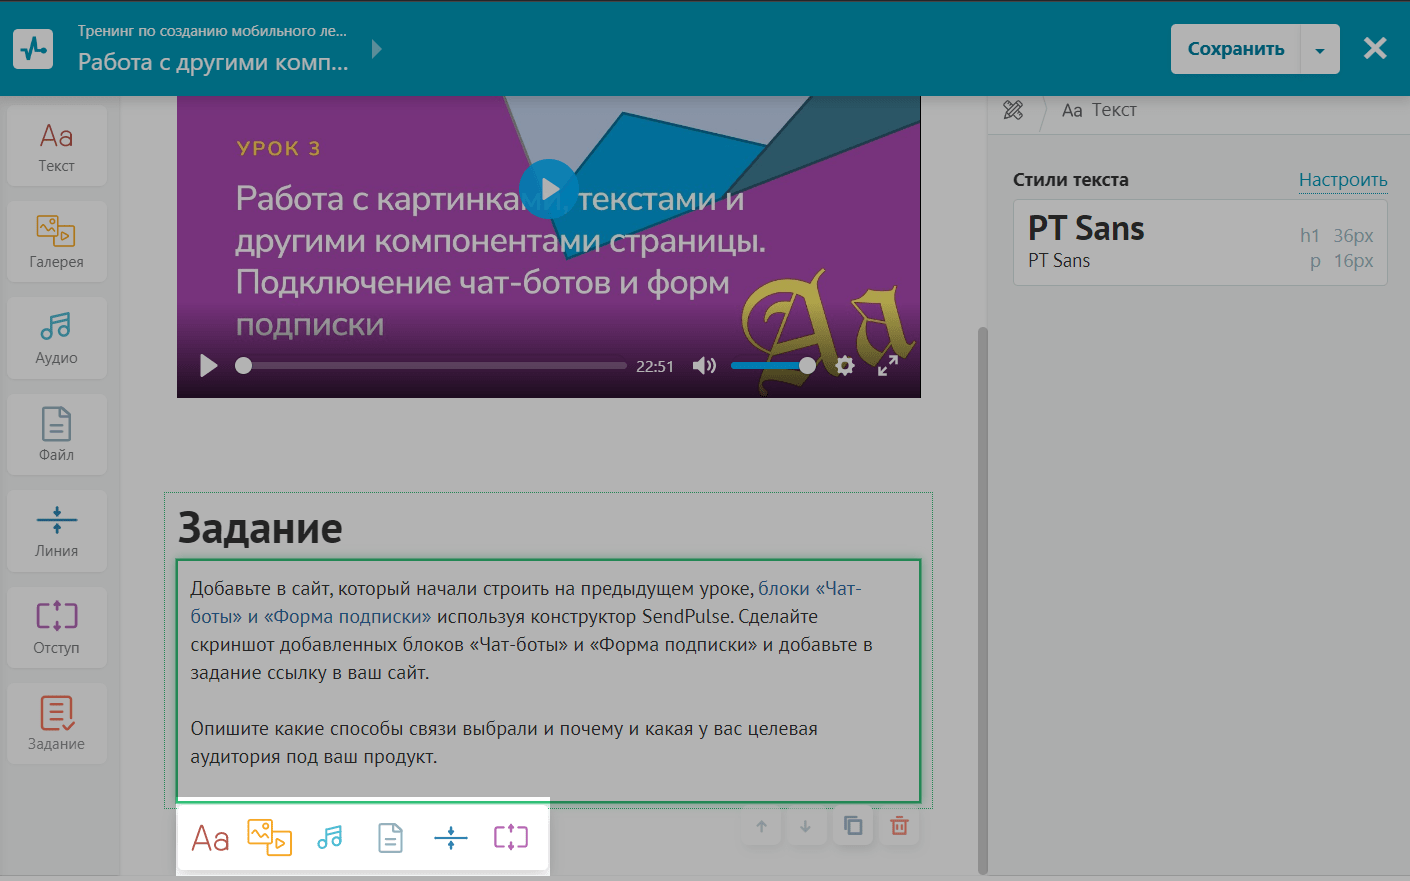Viewport: 1410px width, 881px height.
Task: Toggle fullscreen mode in video player
Action: click(887, 366)
